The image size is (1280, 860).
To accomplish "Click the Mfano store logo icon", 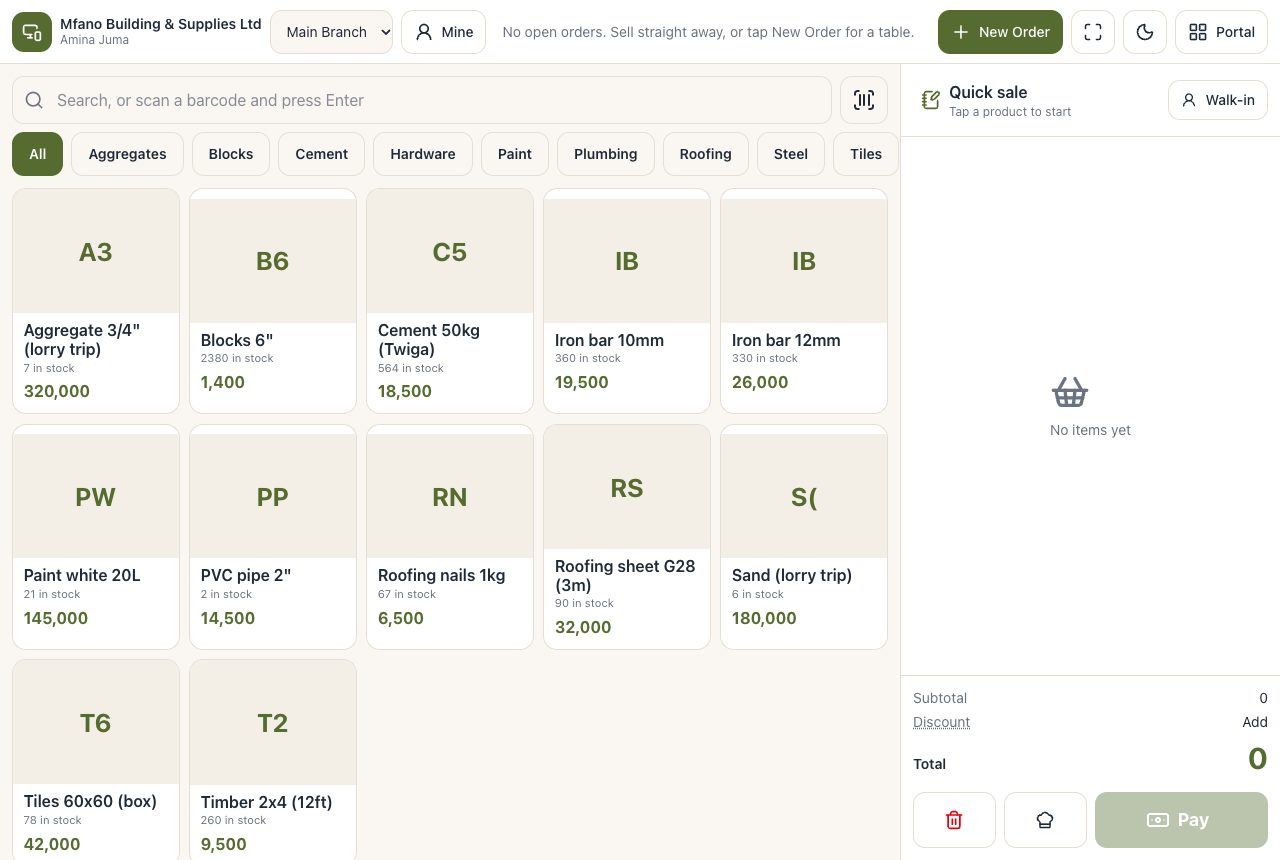I will pos(32,32).
